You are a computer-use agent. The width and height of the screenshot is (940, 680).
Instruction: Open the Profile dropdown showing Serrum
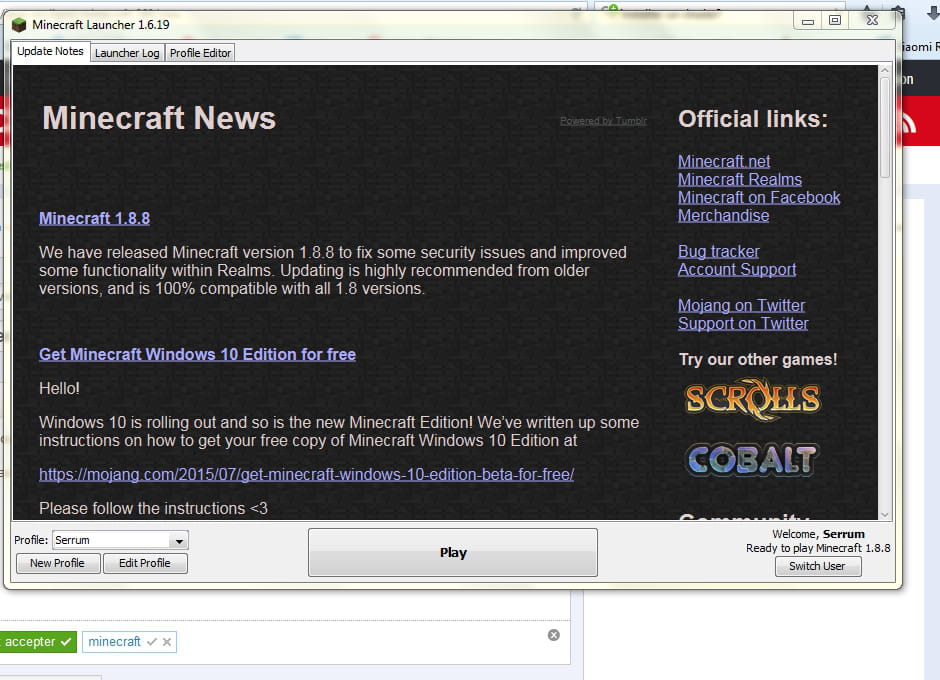click(x=120, y=540)
